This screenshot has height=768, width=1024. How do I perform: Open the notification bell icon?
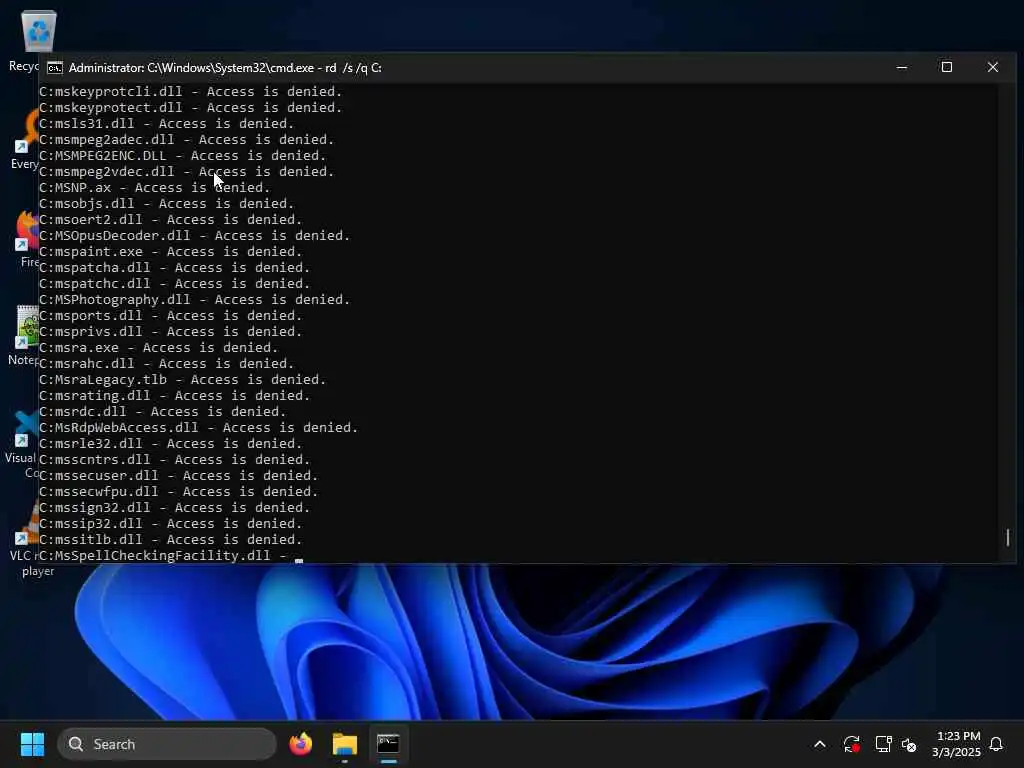coord(997,744)
